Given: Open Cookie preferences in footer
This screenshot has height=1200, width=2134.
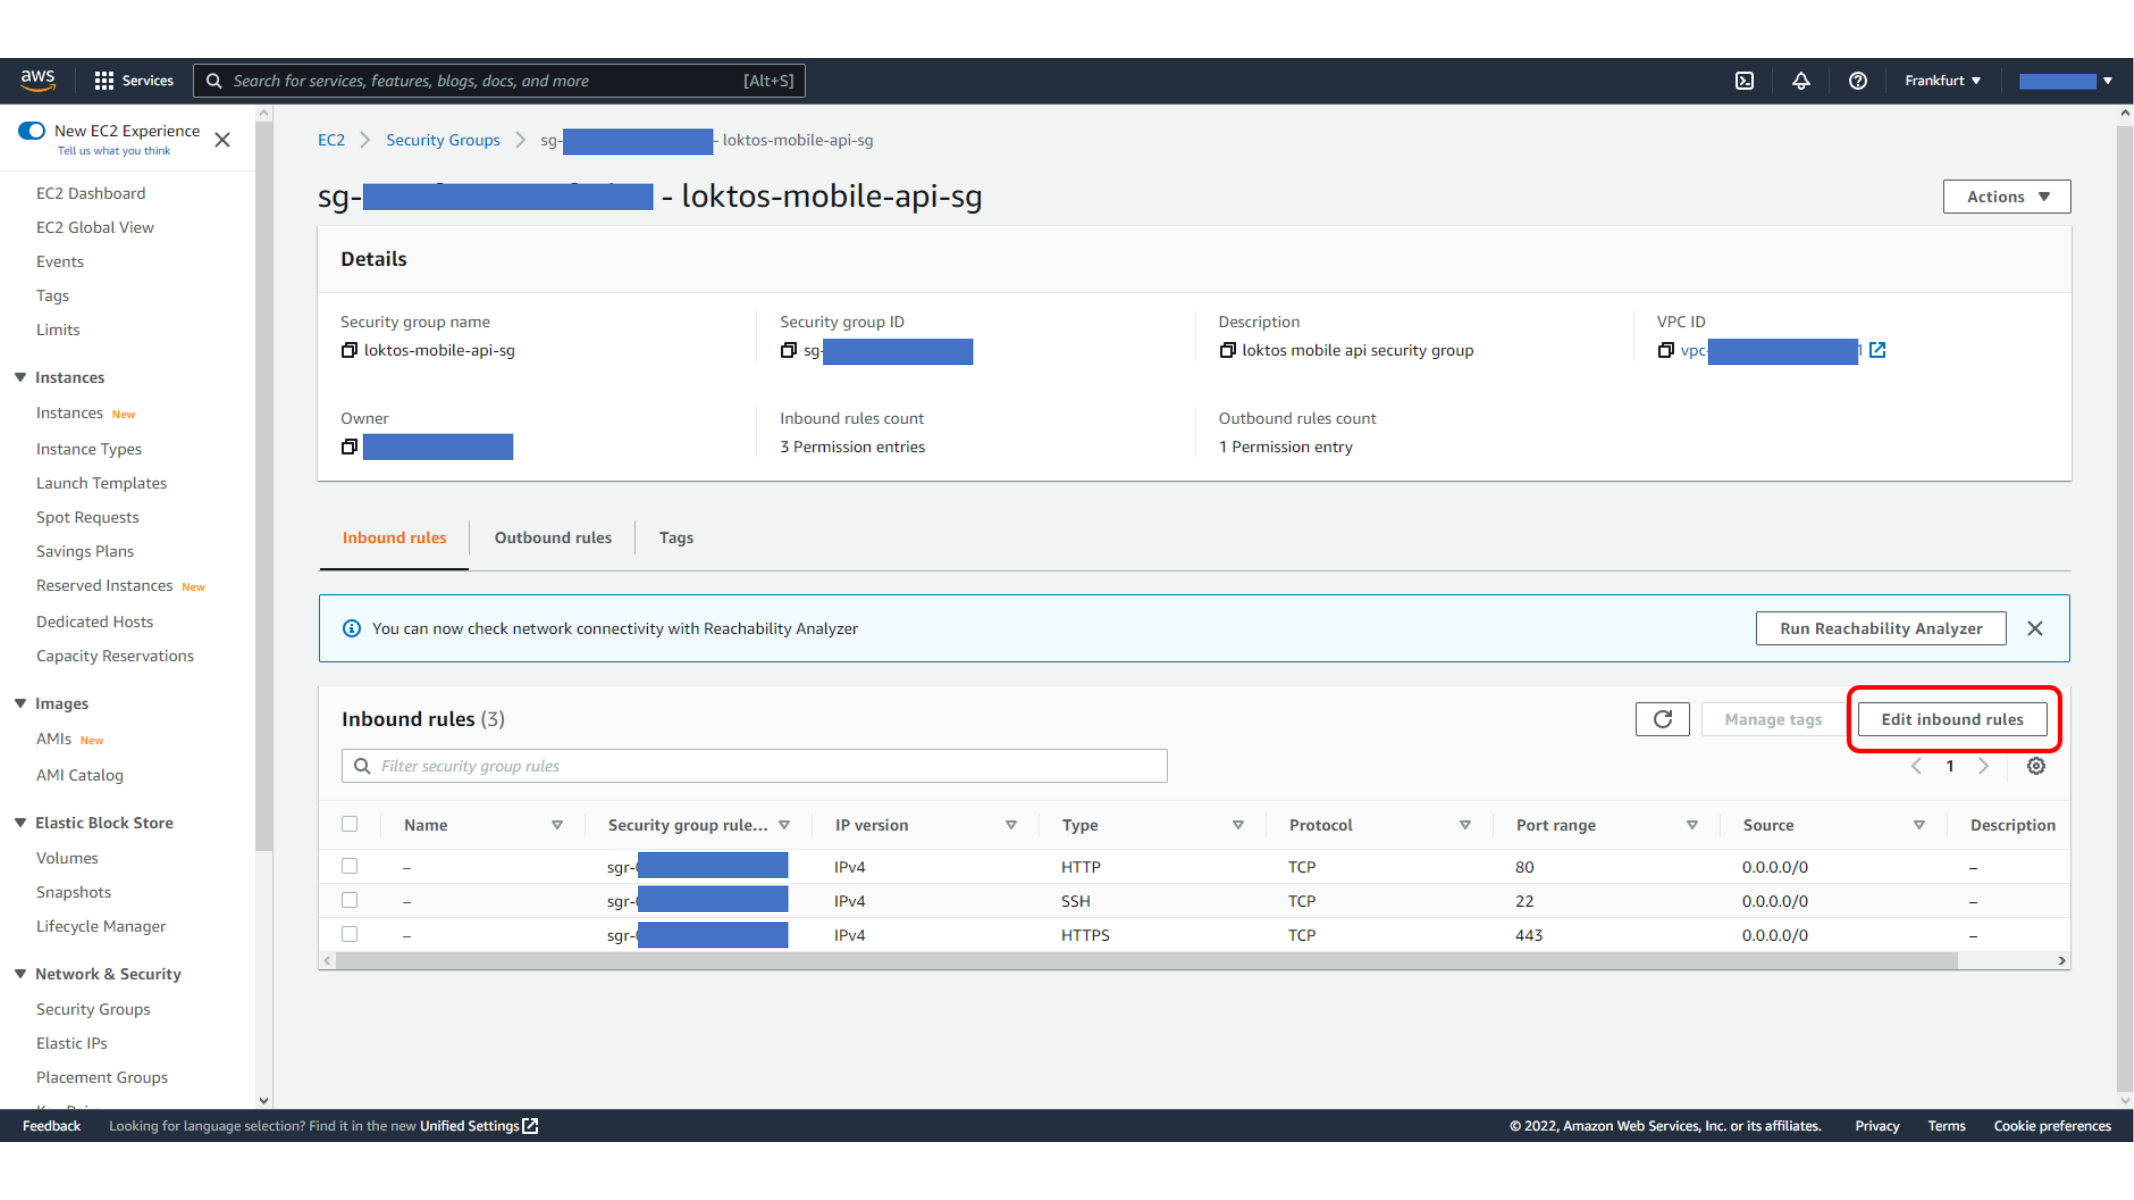Looking at the screenshot, I should click(x=2052, y=1126).
